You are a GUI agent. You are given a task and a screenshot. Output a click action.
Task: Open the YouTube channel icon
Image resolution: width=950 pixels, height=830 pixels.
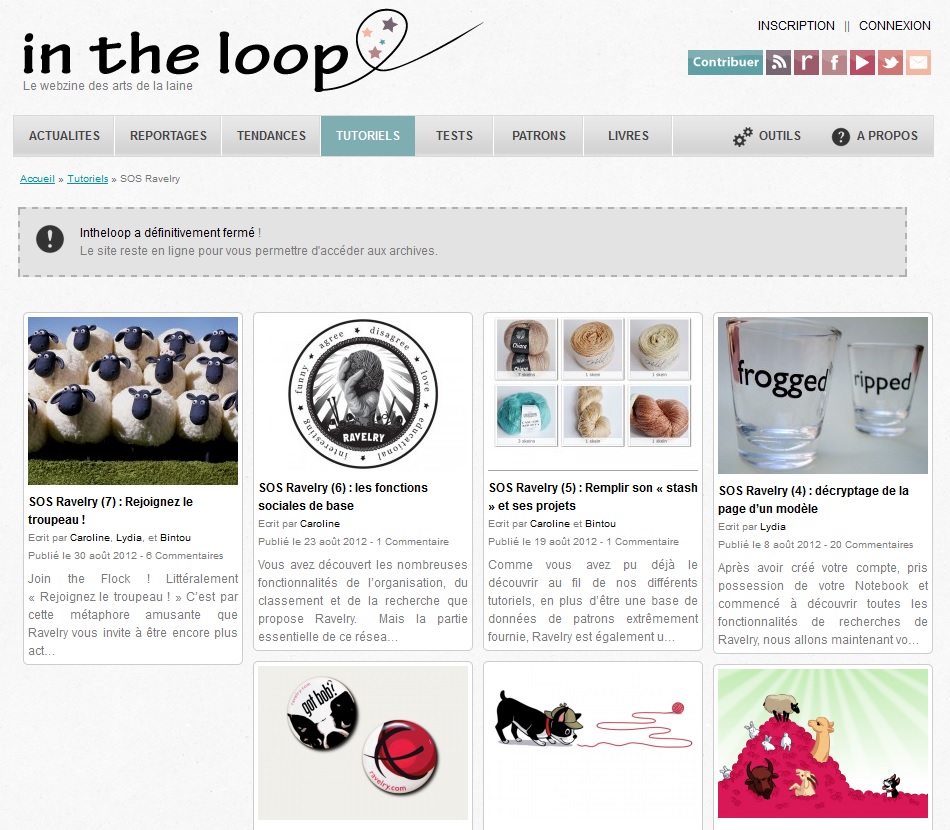[x=862, y=62]
